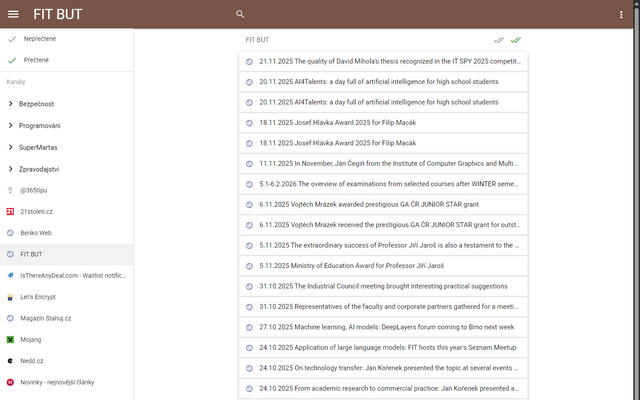Open the Benko Web channel
The width and height of the screenshot is (640, 400).
pyautogui.click(x=67, y=233)
